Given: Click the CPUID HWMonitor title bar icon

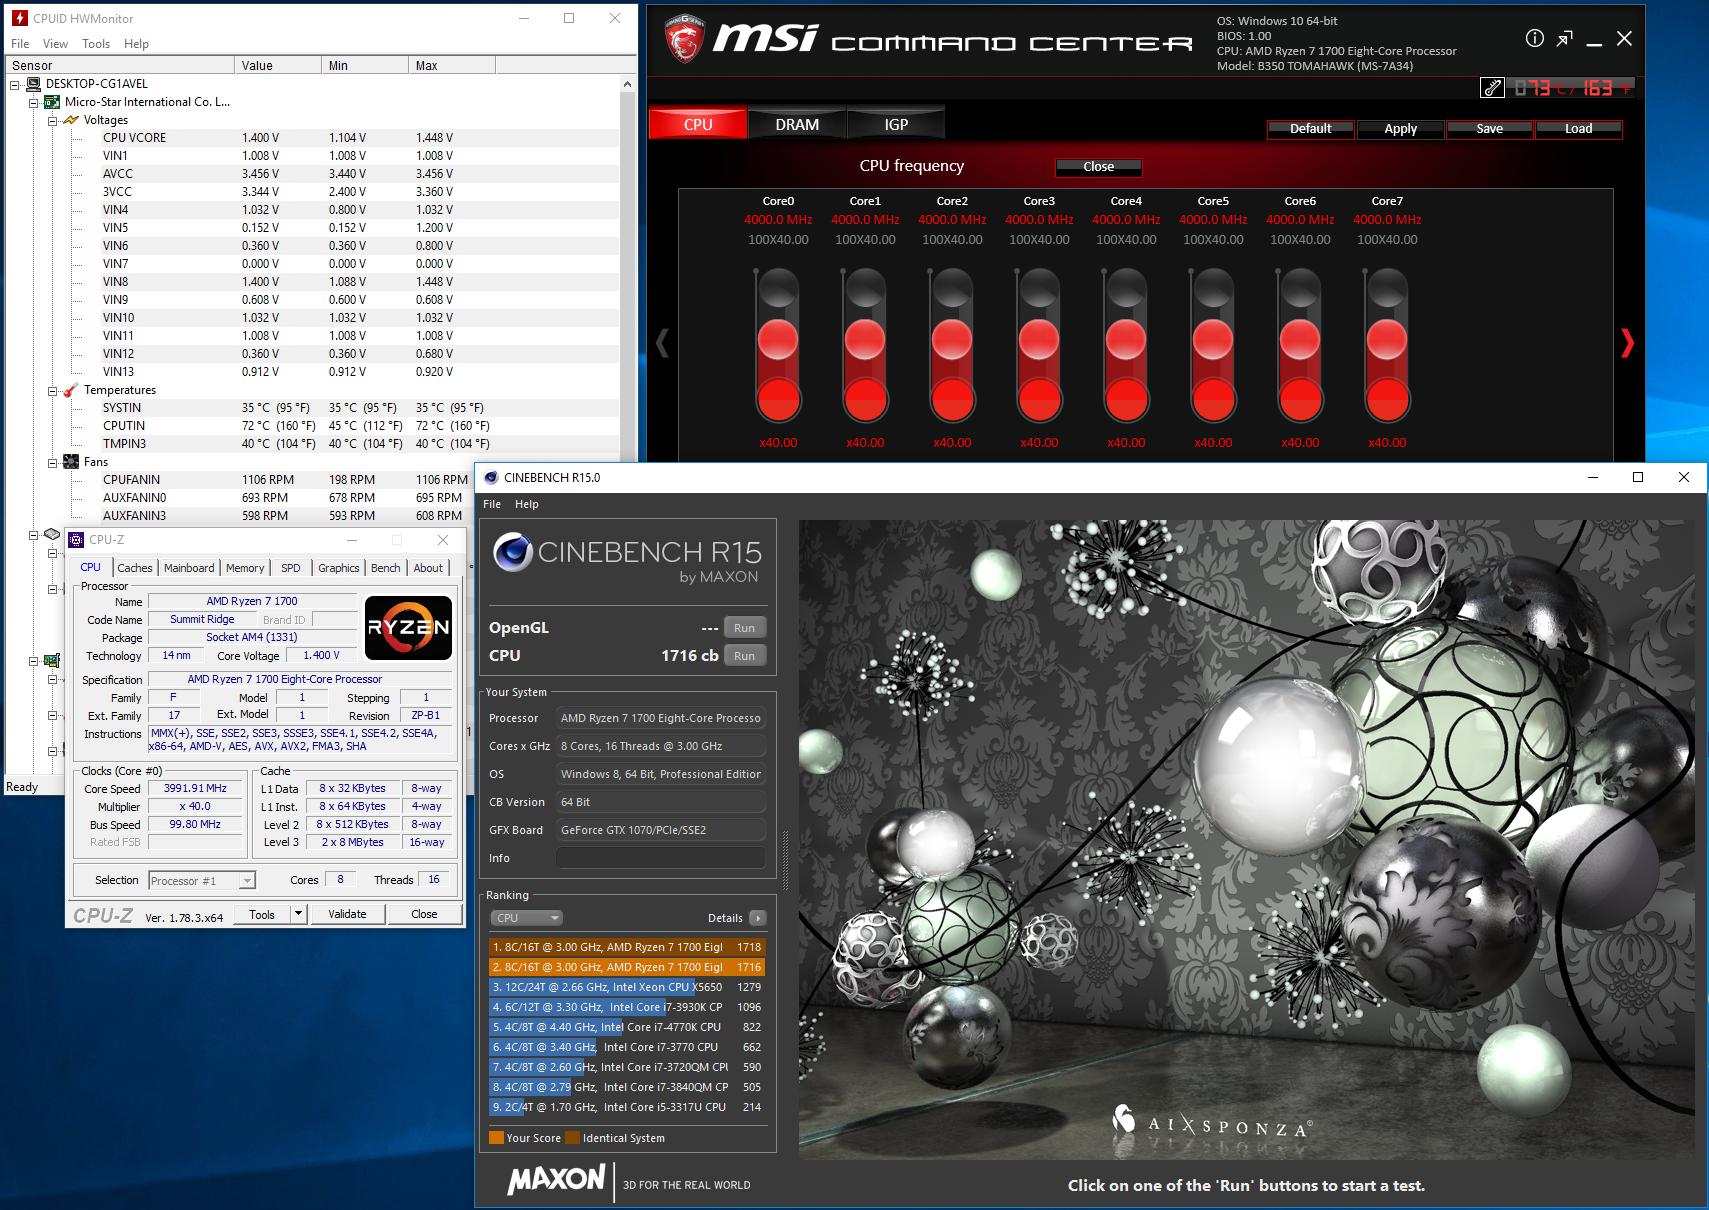Looking at the screenshot, I should click(18, 18).
